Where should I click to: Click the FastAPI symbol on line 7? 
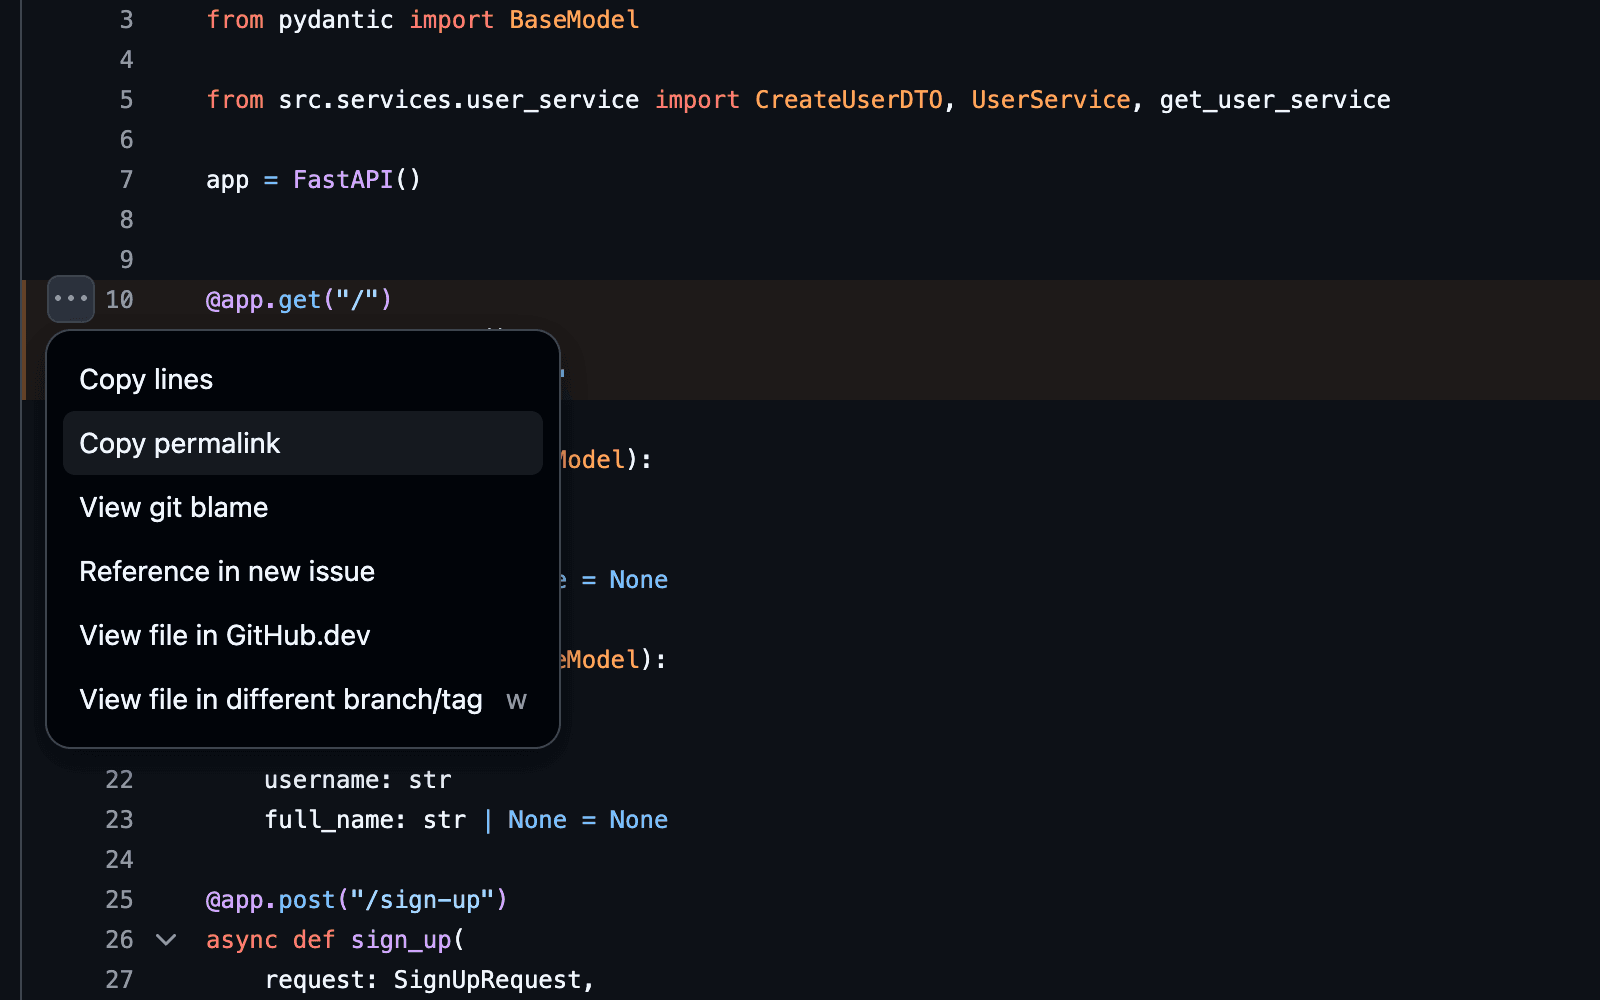[342, 179]
